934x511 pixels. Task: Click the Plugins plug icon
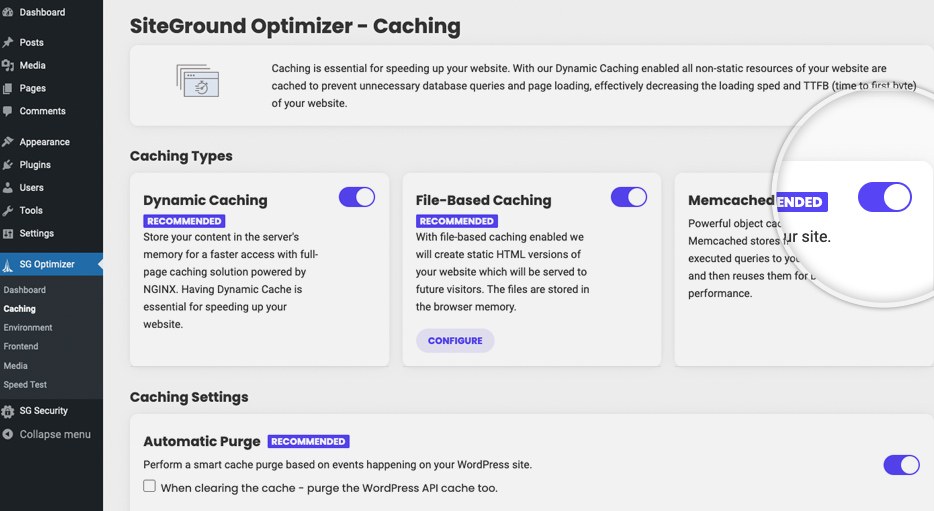[8, 165]
